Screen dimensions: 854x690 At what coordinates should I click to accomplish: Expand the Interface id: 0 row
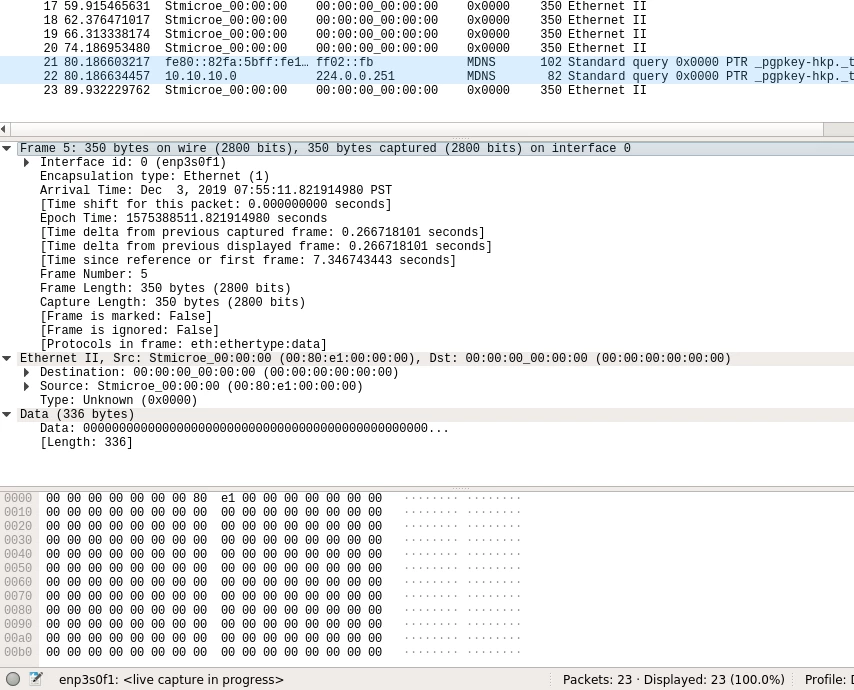[26, 162]
